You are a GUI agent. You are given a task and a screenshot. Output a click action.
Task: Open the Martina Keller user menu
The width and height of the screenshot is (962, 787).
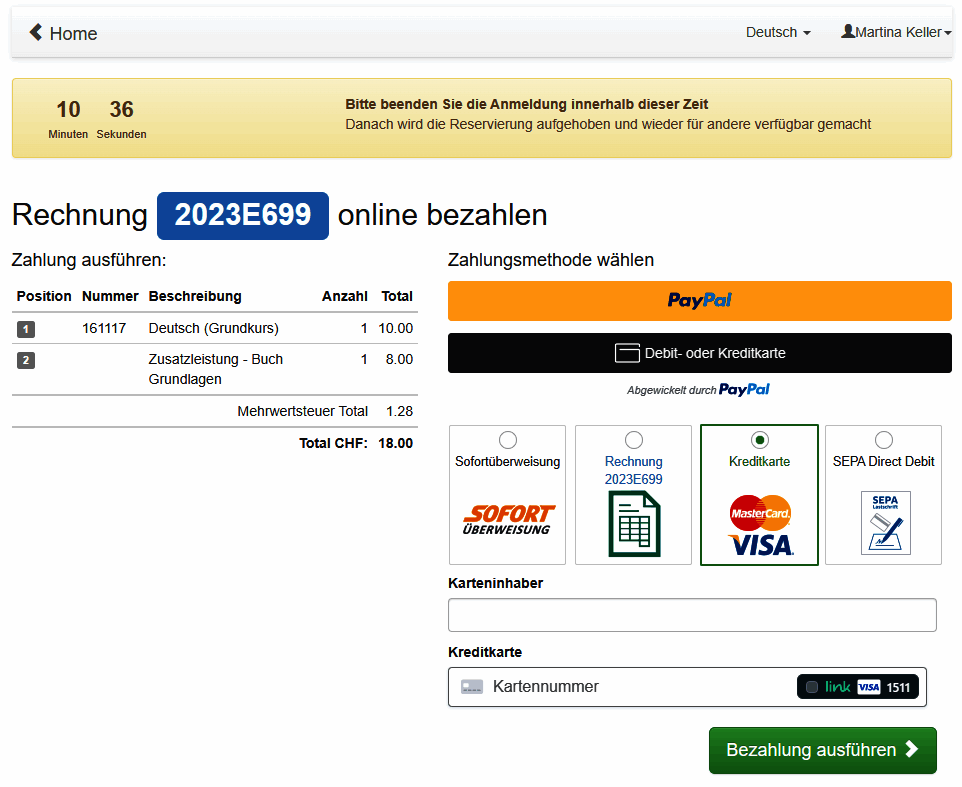coord(896,32)
